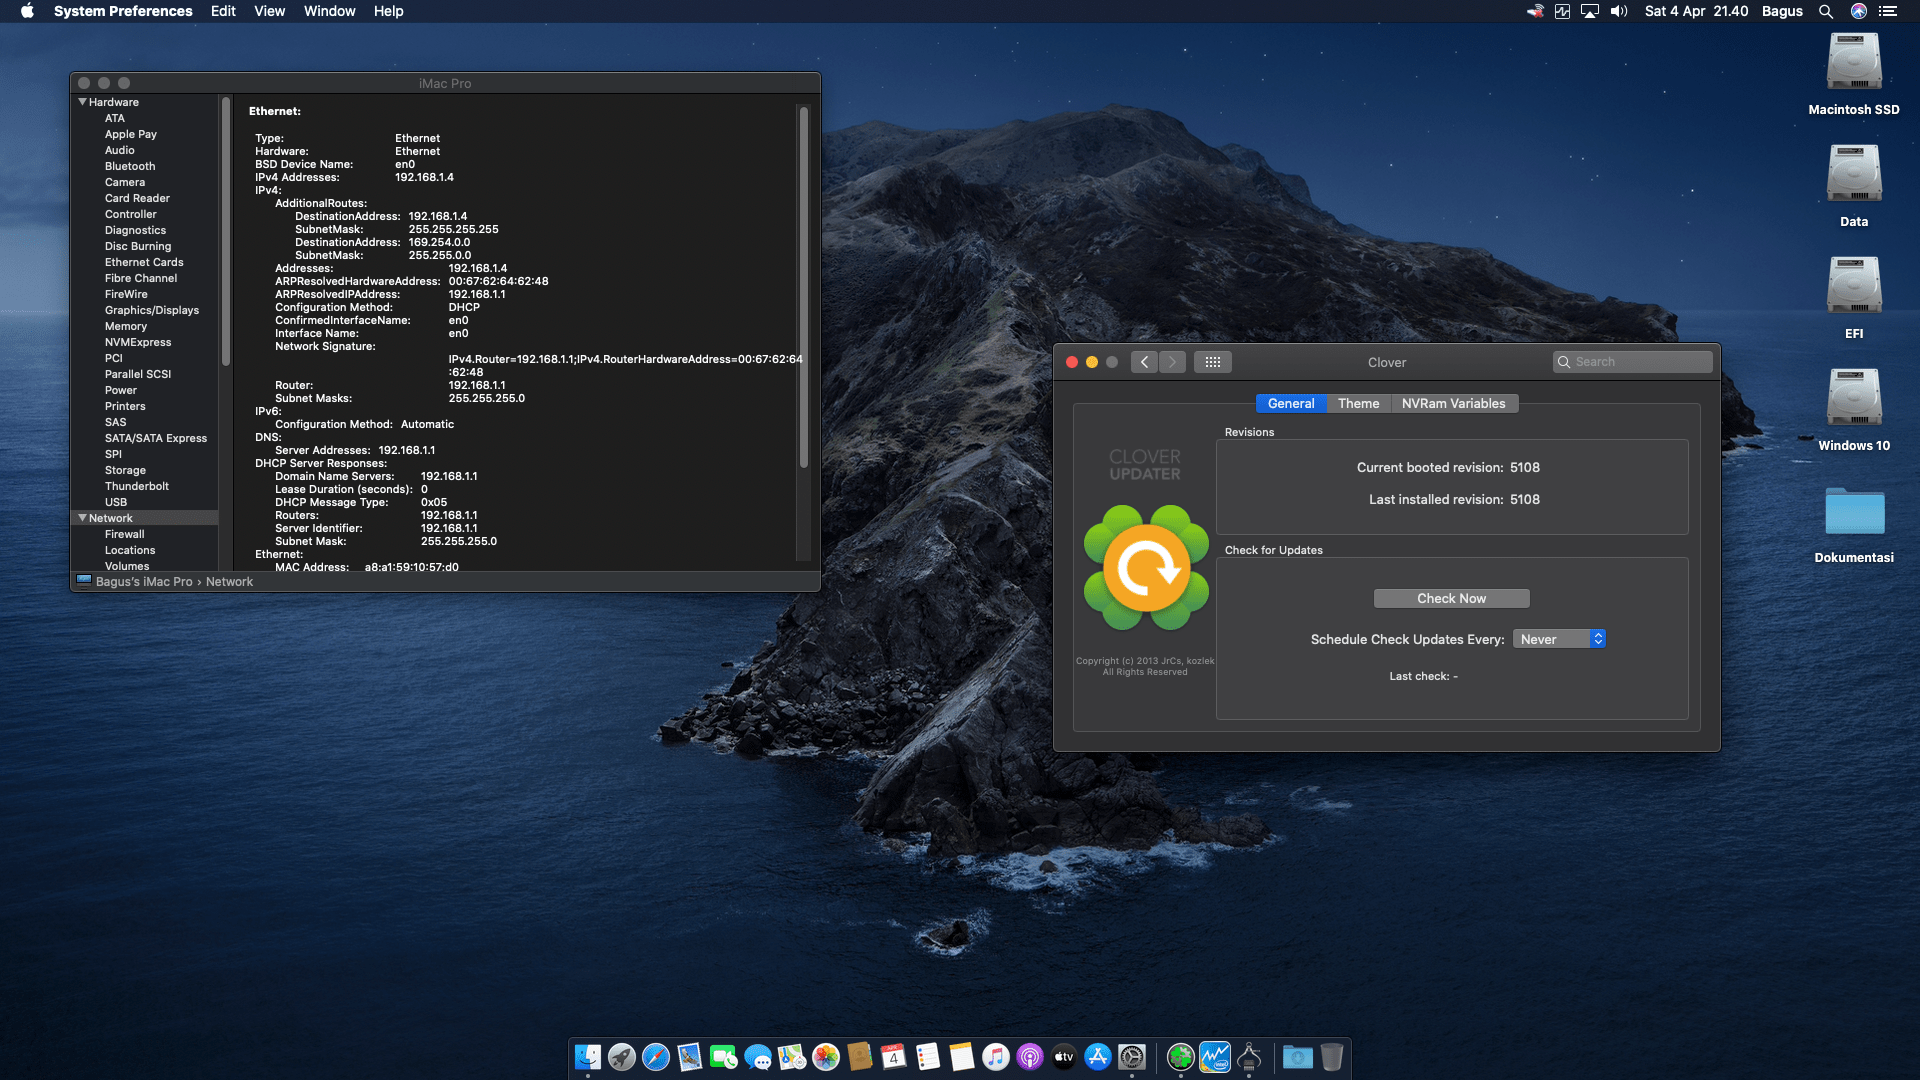Open Reminders from the dock
This screenshot has width=1920, height=1080.
pos(928,1057)
